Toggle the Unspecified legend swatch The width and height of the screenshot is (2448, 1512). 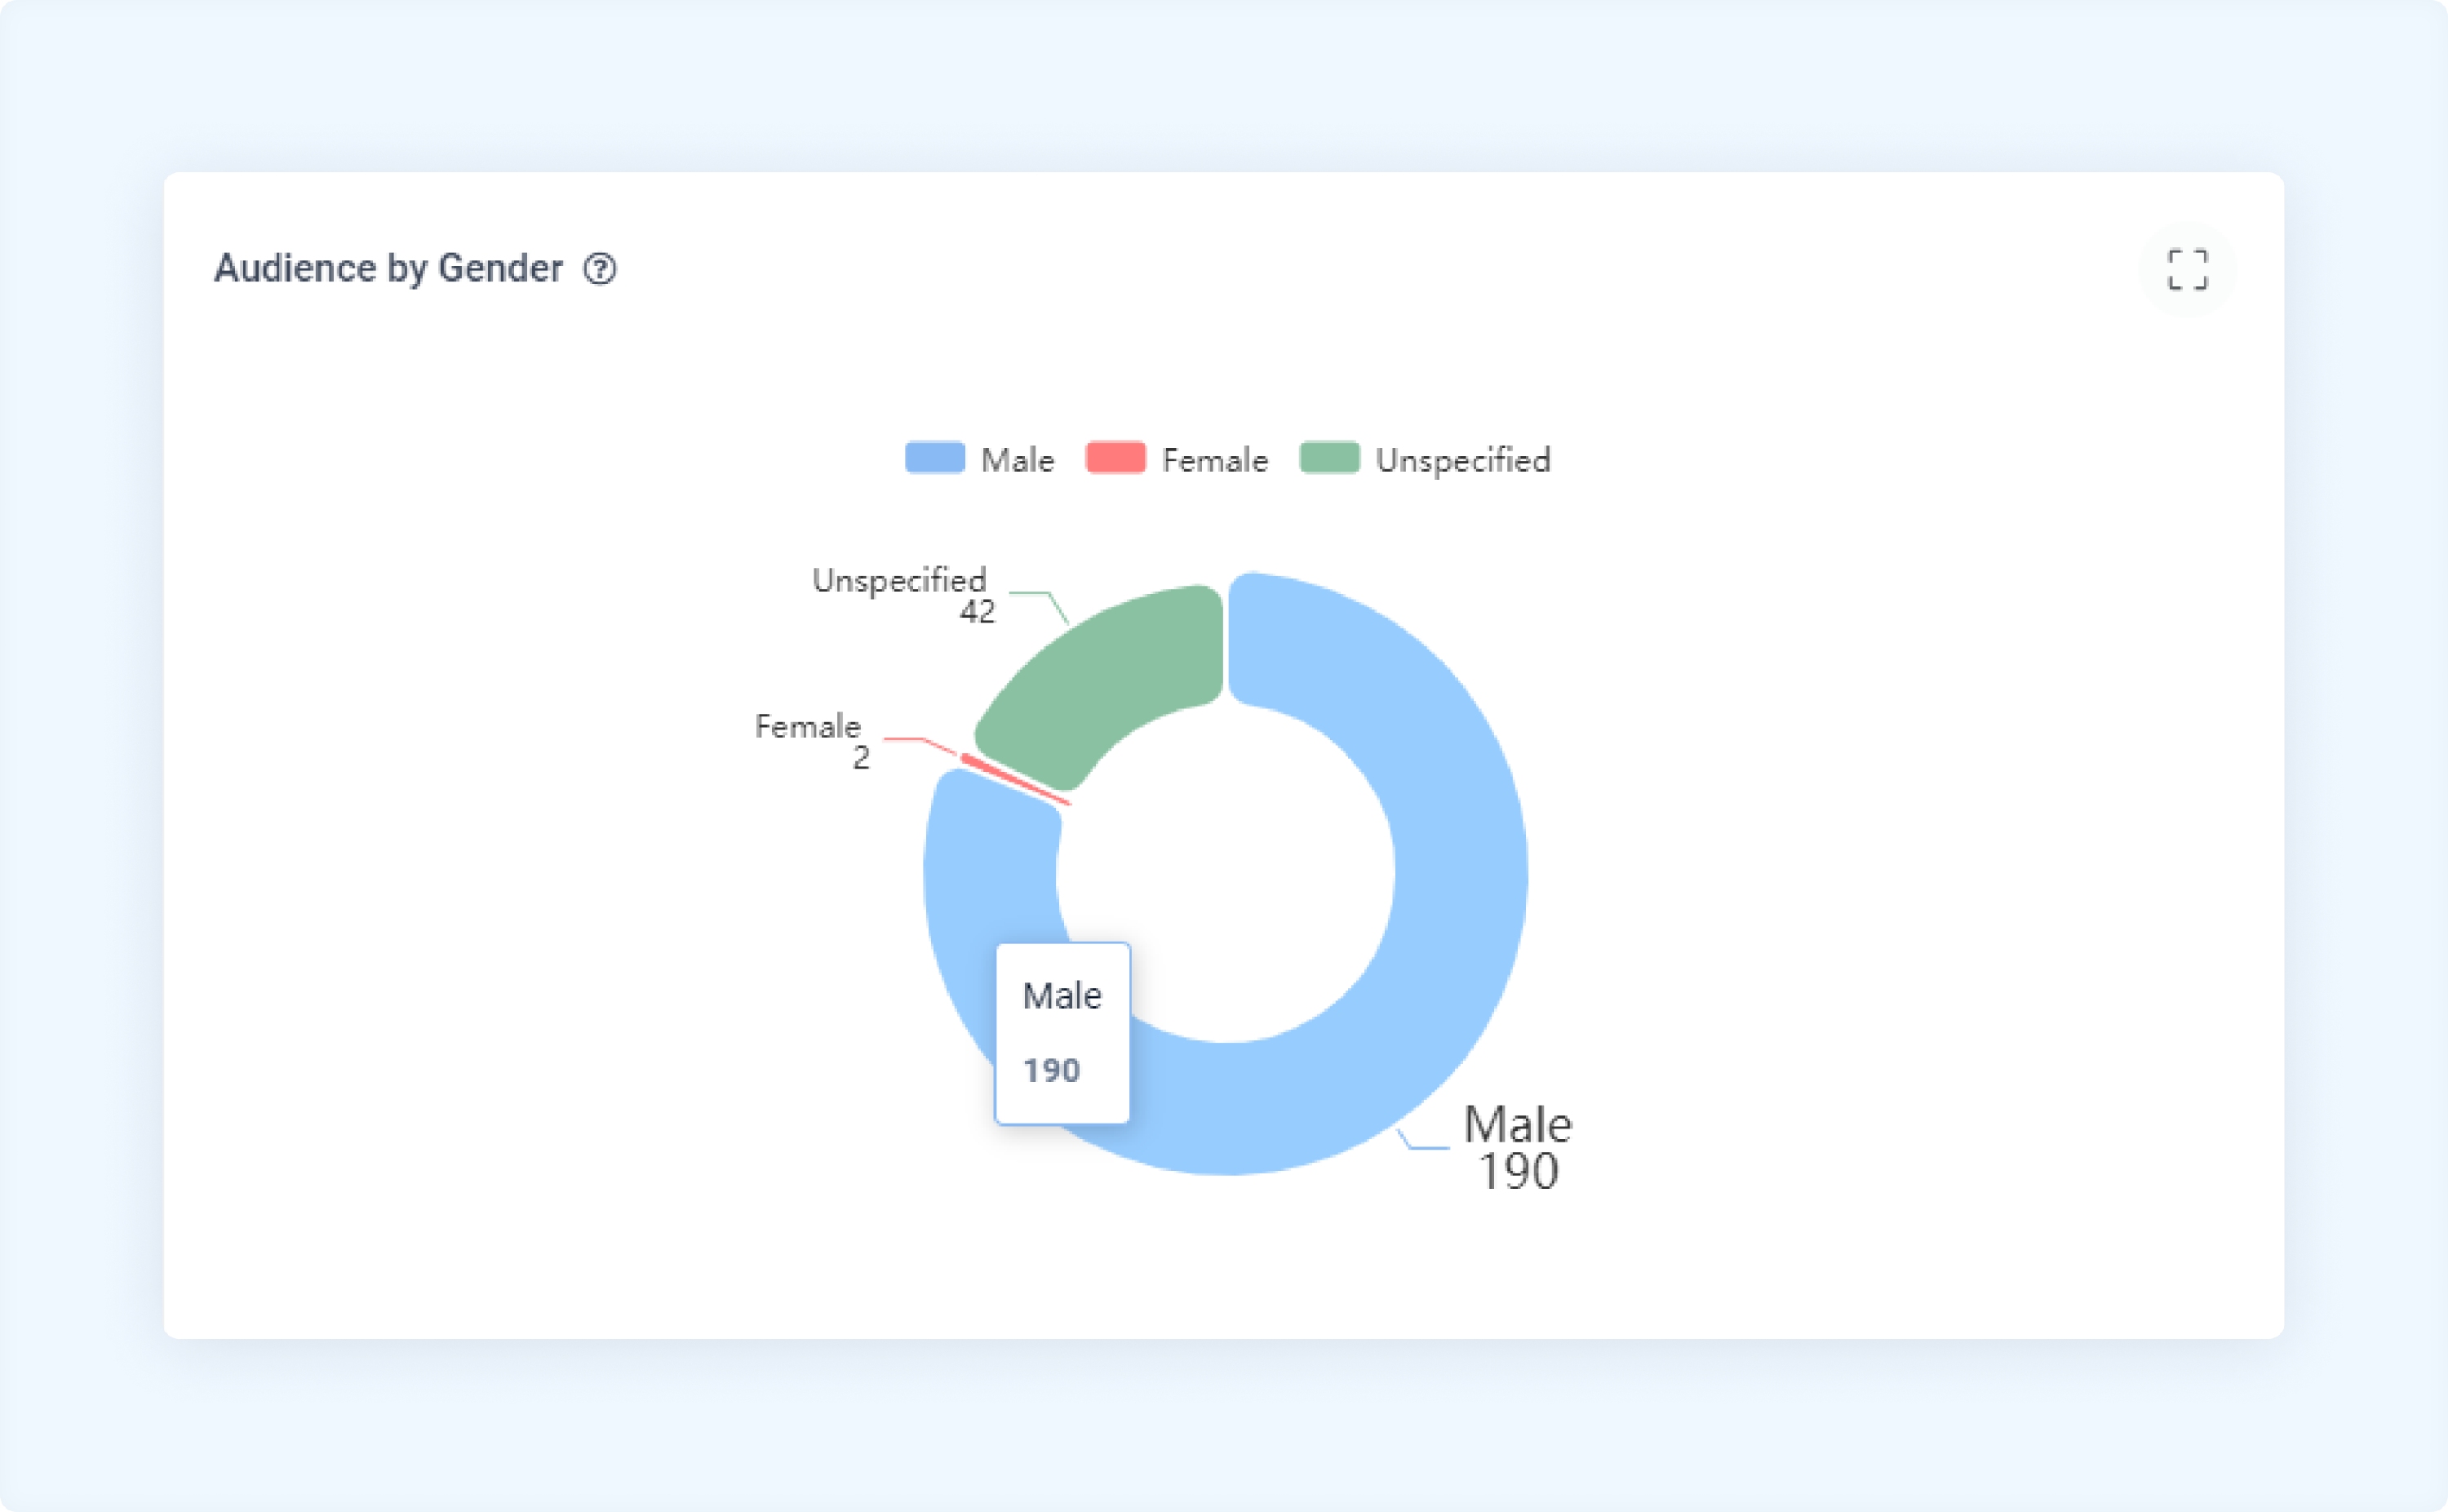tap(1329, 458)
